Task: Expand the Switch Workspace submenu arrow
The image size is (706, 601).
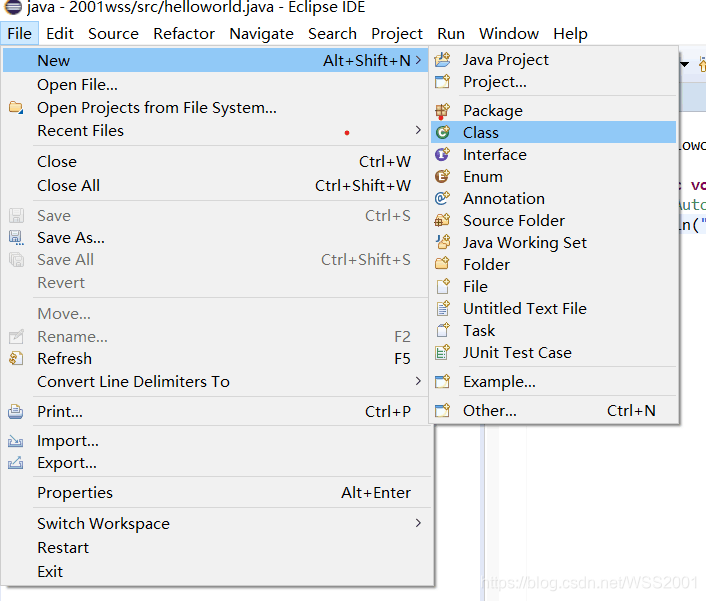Action: coord(418,523)
